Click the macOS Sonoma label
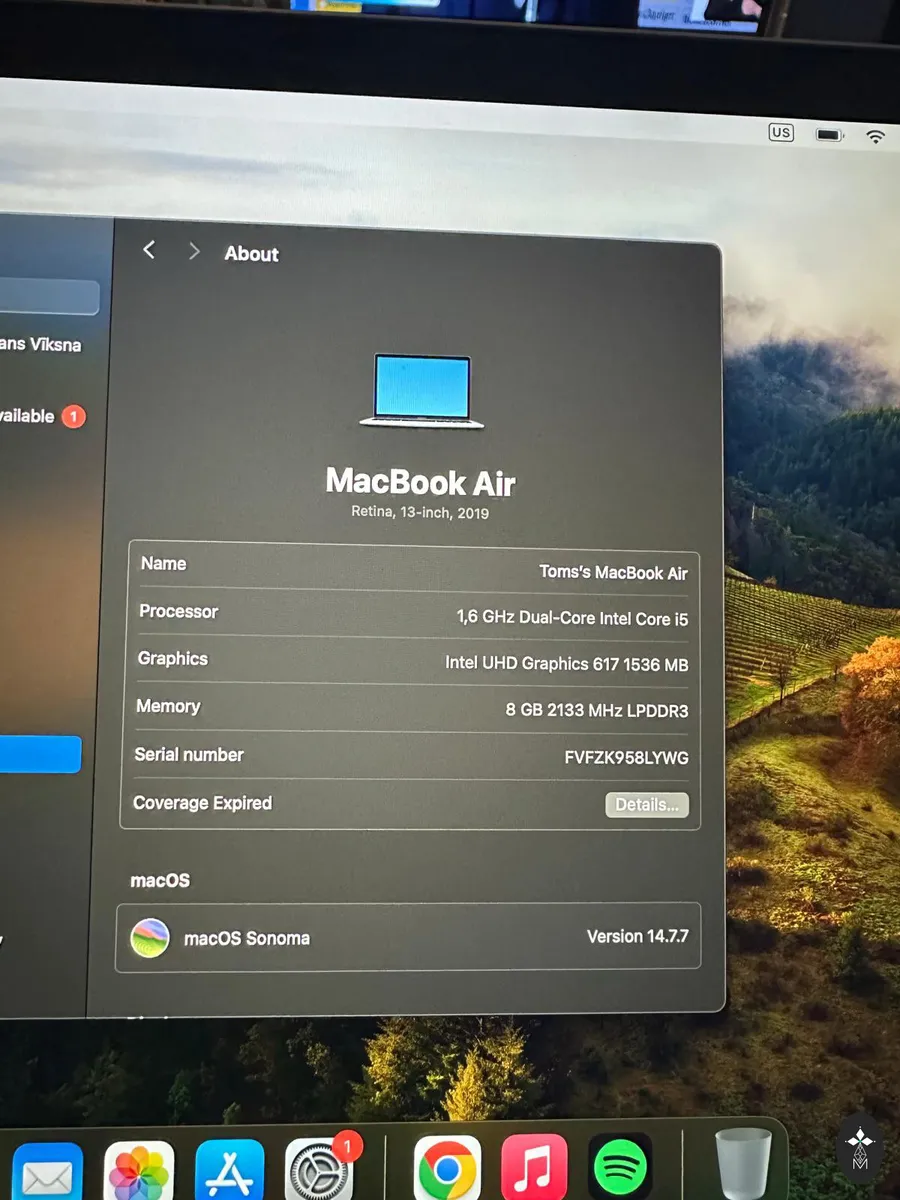This screenshot has width=900, height=1200. 247,938
